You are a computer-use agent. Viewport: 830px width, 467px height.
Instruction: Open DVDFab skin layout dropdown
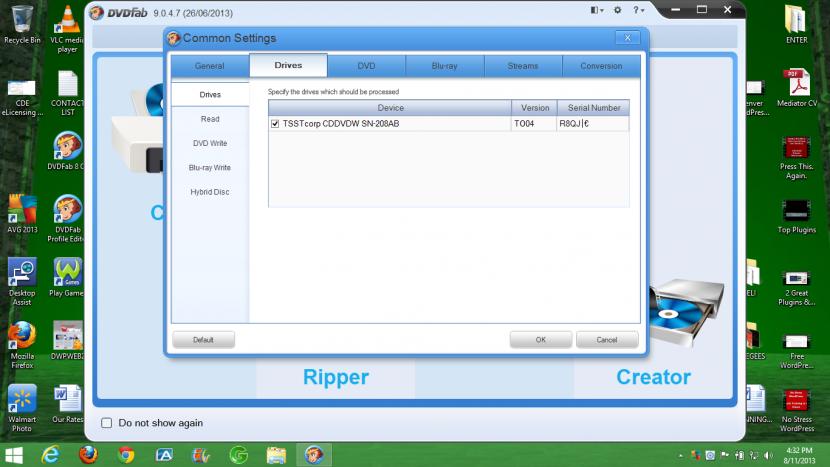(x=597, y=10)
